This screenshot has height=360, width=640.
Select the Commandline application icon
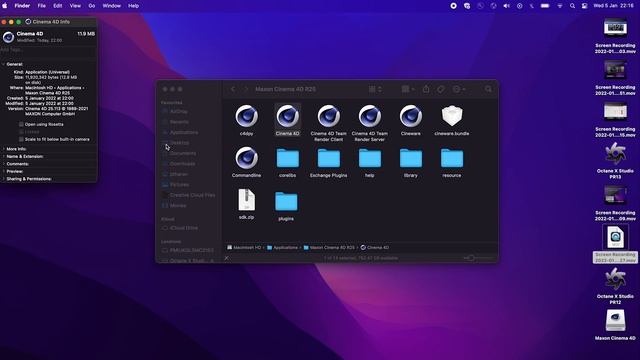click(247, 158)
